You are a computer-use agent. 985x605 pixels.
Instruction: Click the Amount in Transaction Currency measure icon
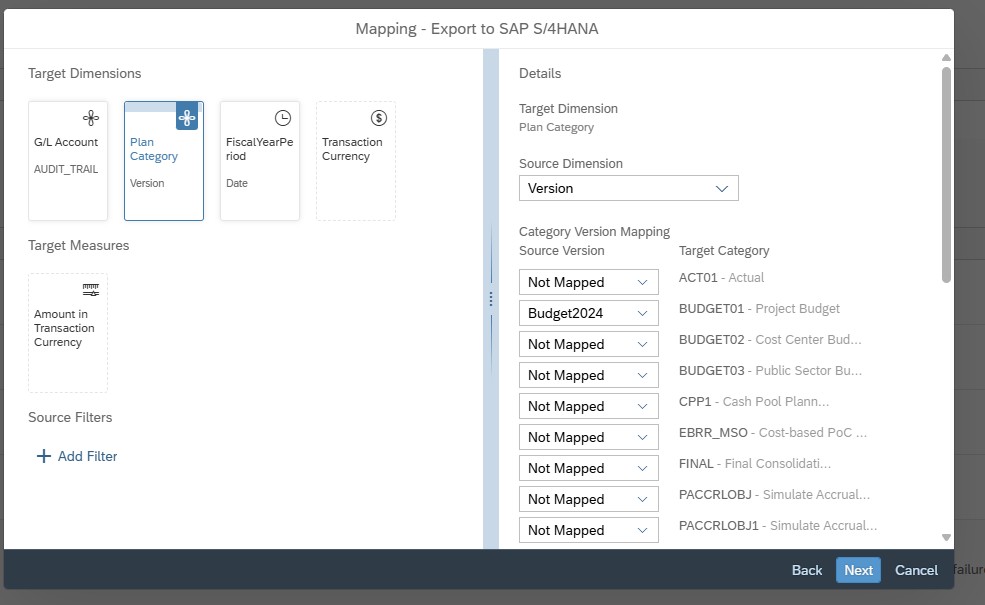tap(91, 290)
